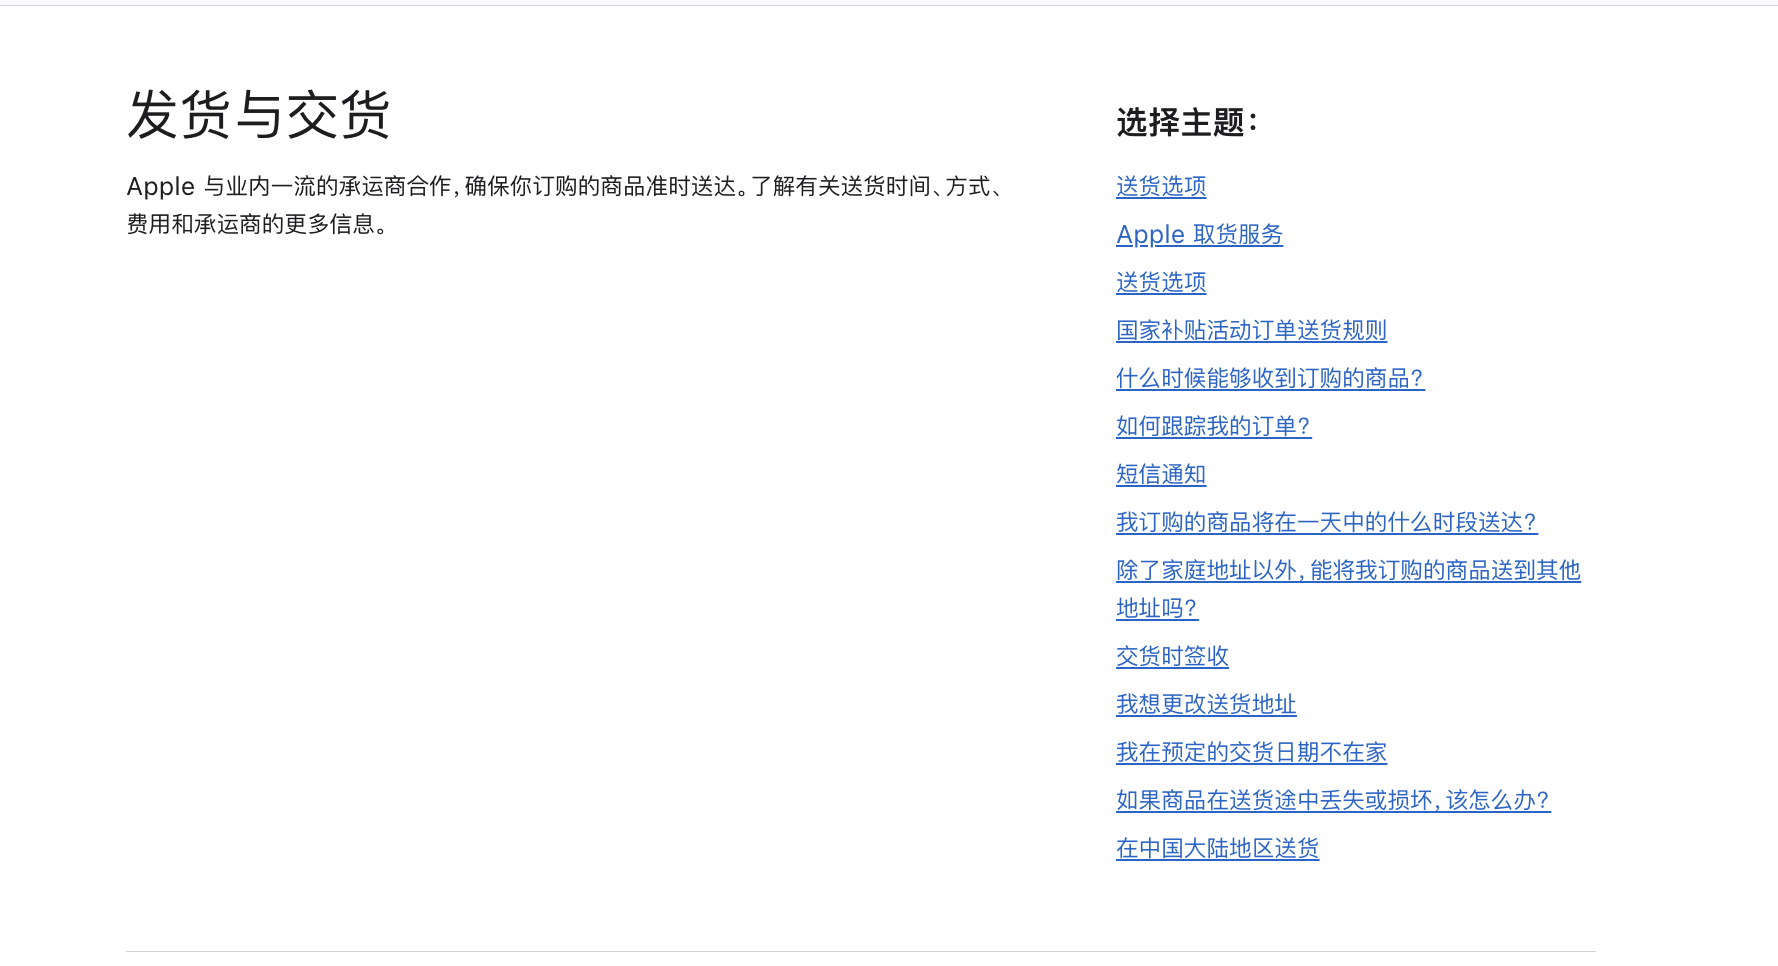Open the link about sending to other addresses
This screenshot has height=966, width=1778.
point(1348,570)
